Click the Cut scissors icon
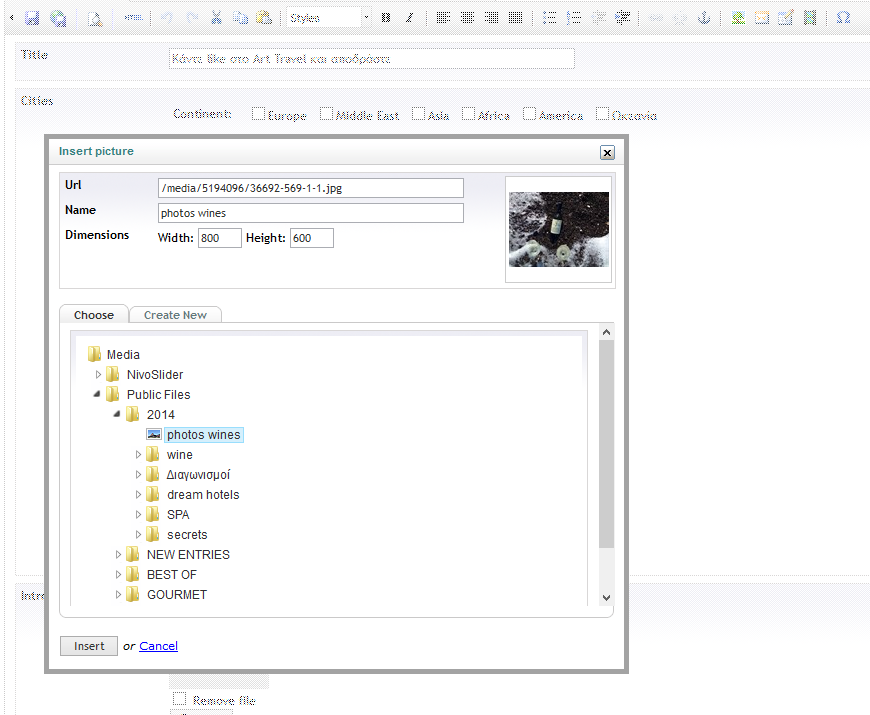870x715 pixels. point(216,18)
